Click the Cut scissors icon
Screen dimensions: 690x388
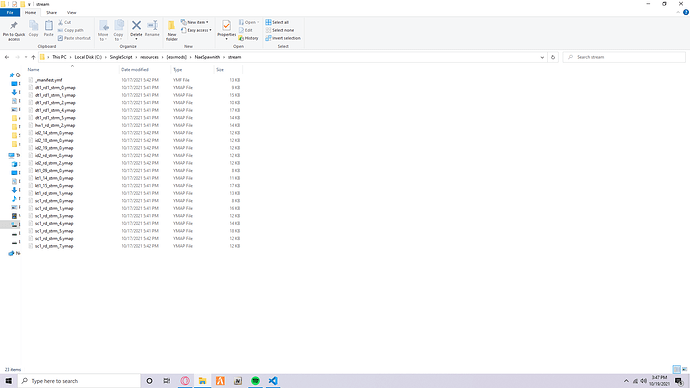click(x=61, y=22)
